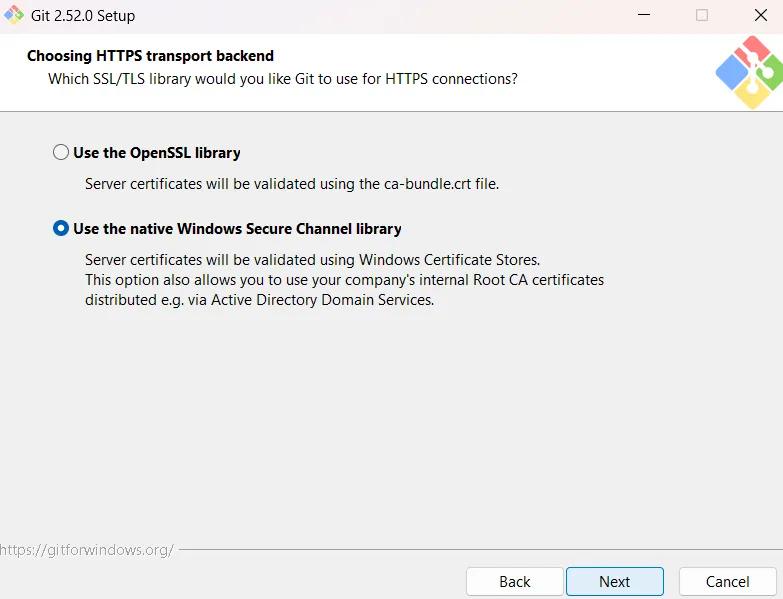Click the 'Use the OpenSSL library' label
The height and width of the screenshot is (599, 783).
157,153
